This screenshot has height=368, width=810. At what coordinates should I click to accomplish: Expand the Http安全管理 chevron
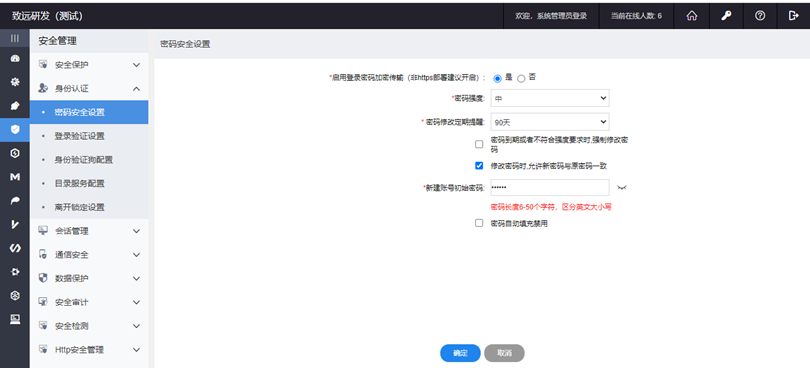pos(136,350)
